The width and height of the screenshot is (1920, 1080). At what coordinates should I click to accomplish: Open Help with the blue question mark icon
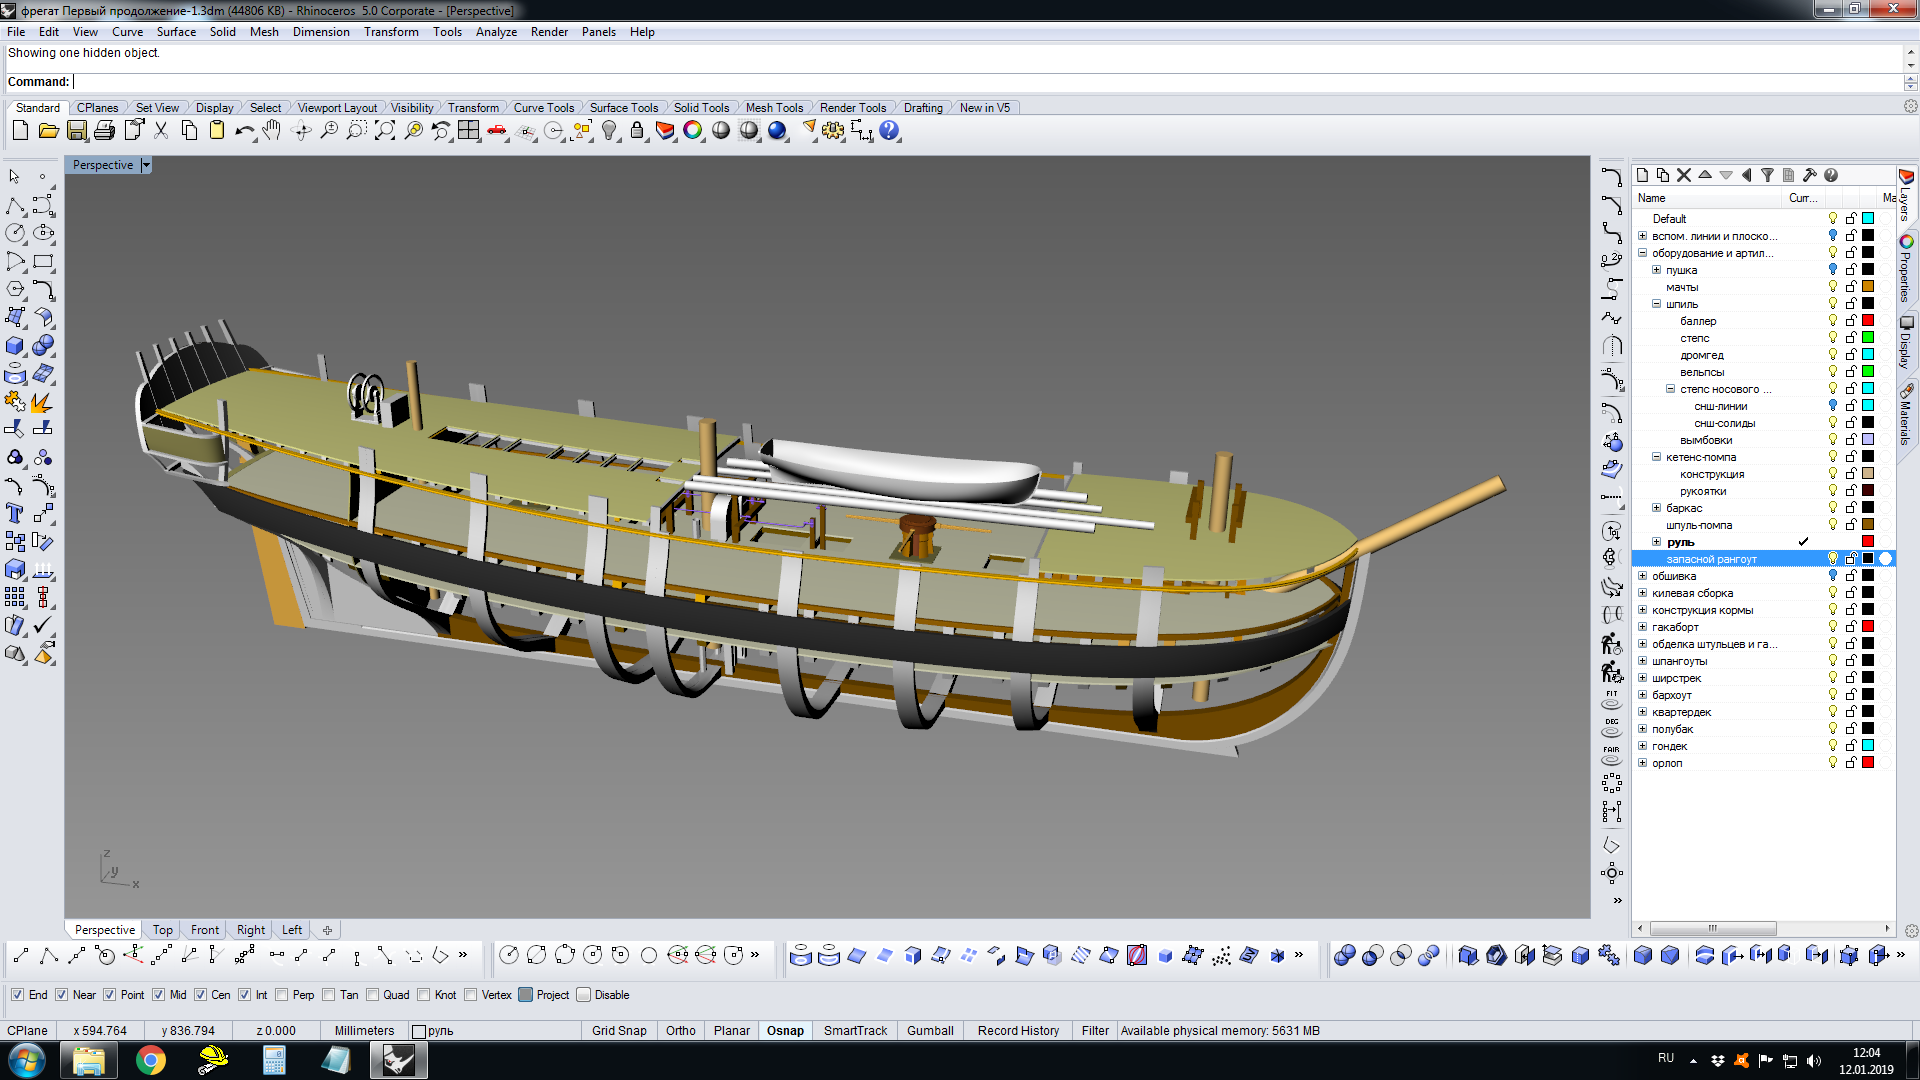click(x=889, y=131)
